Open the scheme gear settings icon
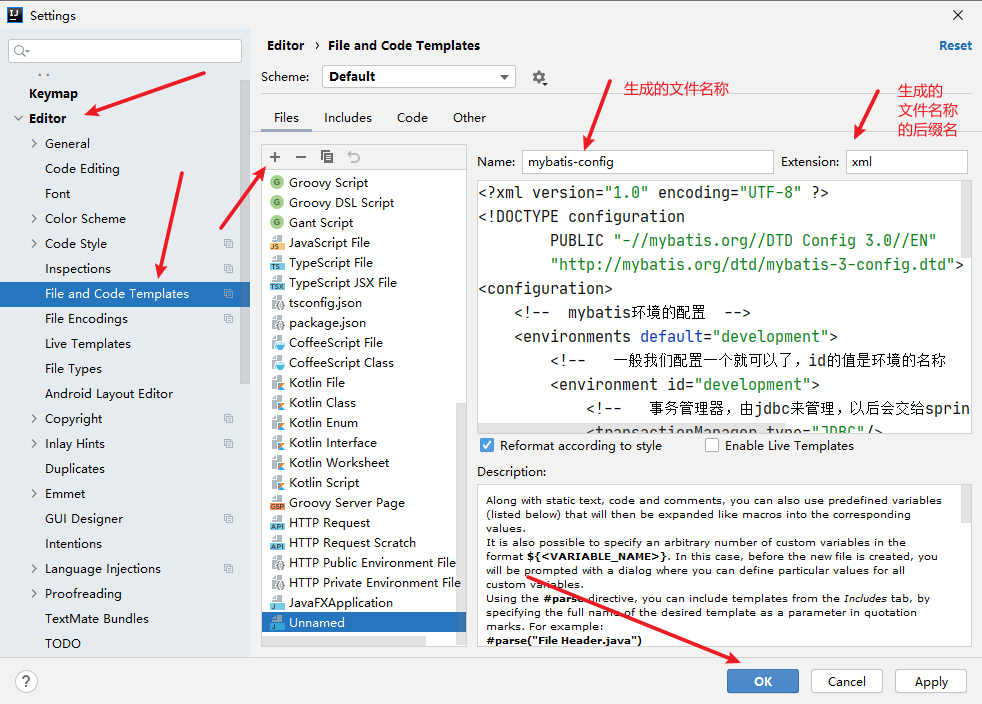 [x=539, y=78]
